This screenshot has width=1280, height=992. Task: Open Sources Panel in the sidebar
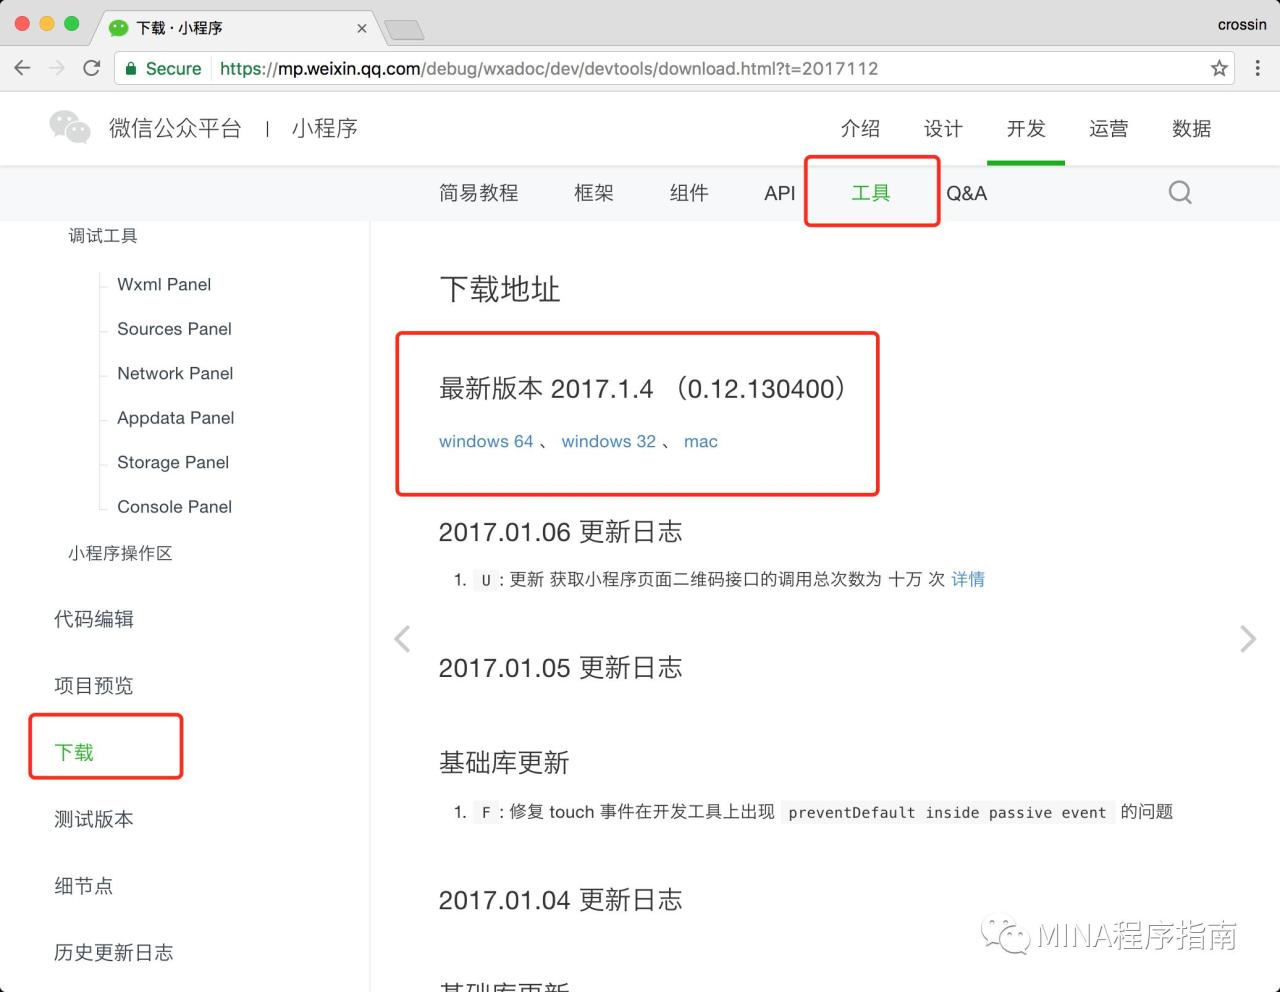point(174,329)
